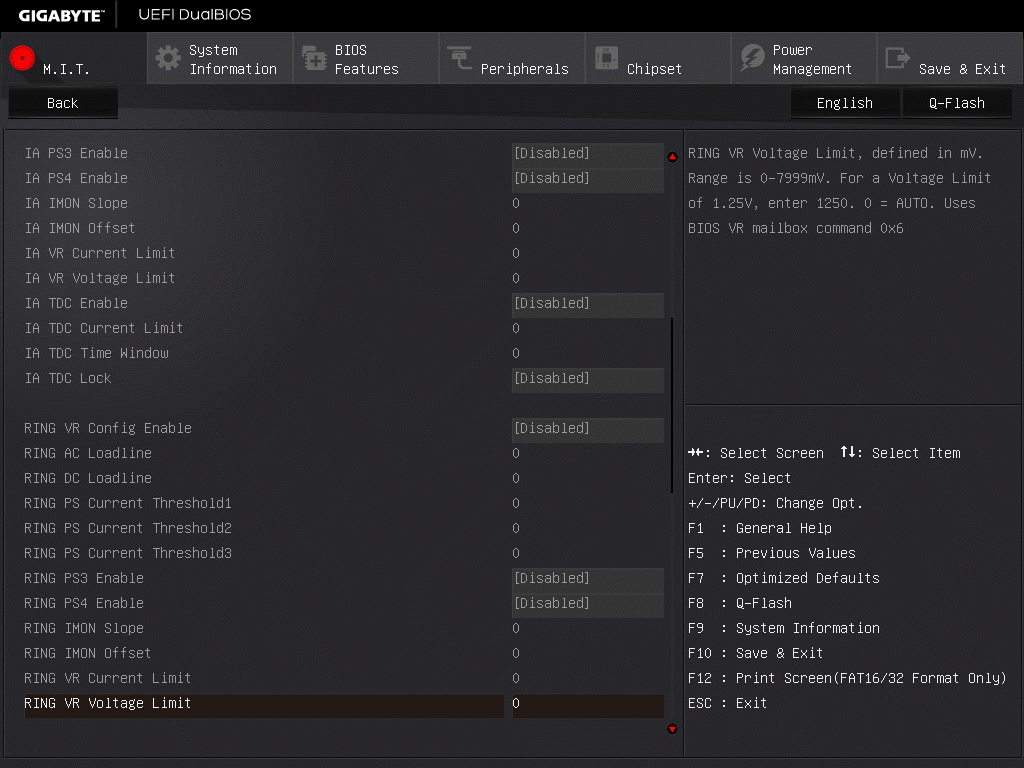This screenshot has width=1024, height=768.
Task: Click the Chipset icon
Action: (606, 57)
